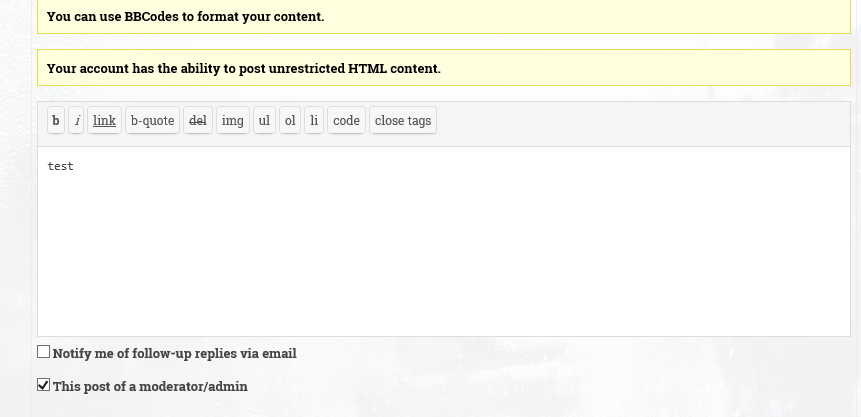Apply italic with the i button

click(x=76, y=120)
